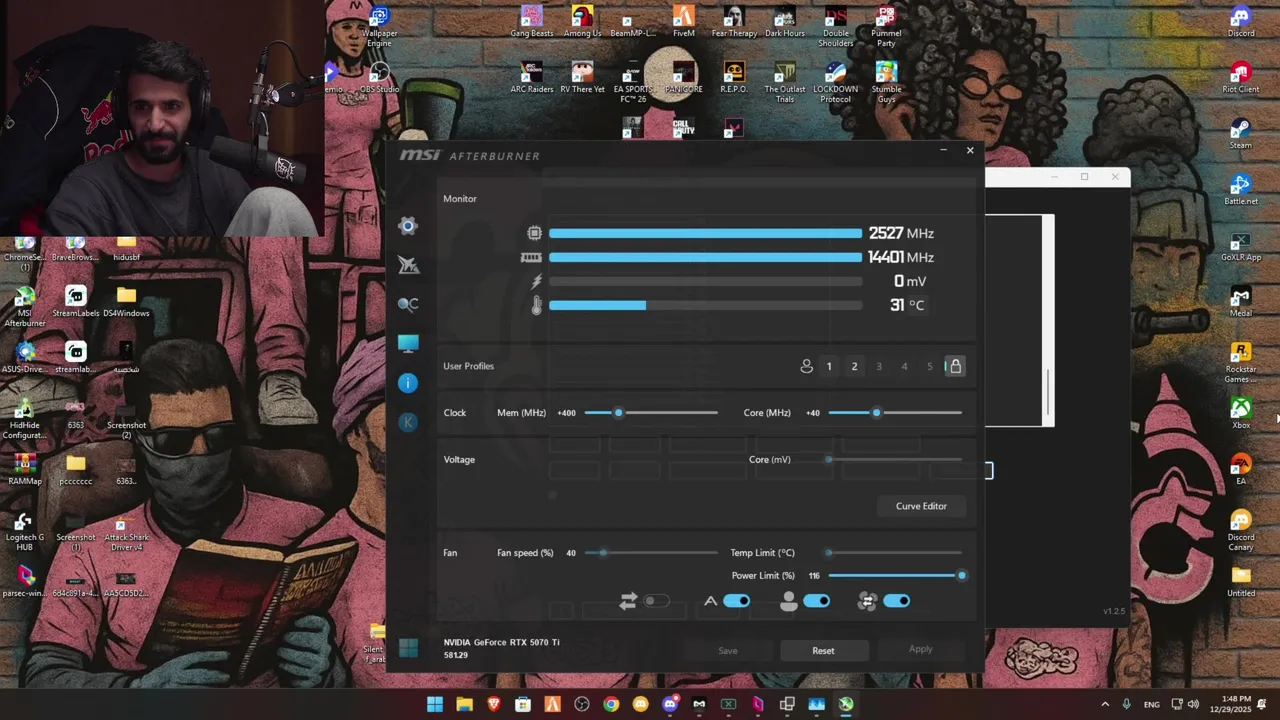Open R.E.P.O. desktop shortcut
The width and height of the screenshot is (1280, 720).
pos(734,78)
